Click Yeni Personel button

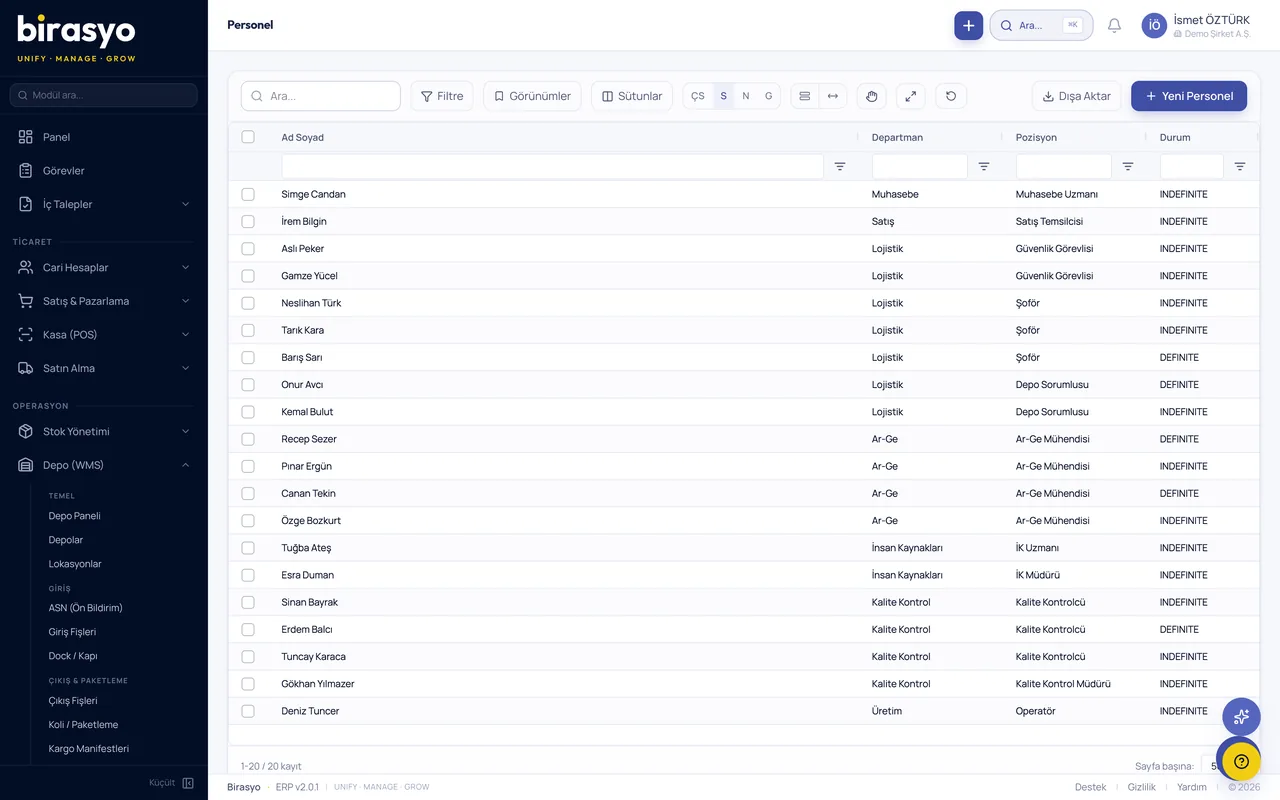(1189, 96)
